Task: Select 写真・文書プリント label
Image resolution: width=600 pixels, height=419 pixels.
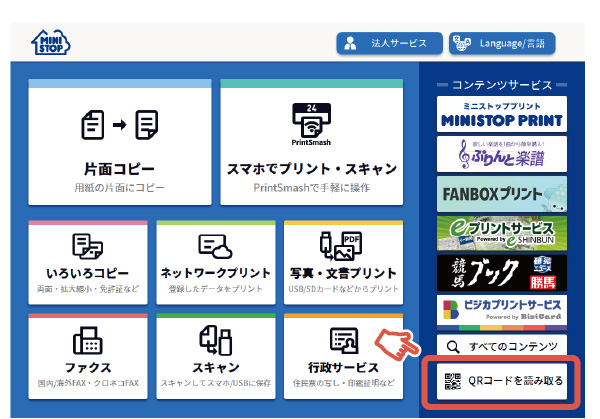Action: [x=343, y=273]
